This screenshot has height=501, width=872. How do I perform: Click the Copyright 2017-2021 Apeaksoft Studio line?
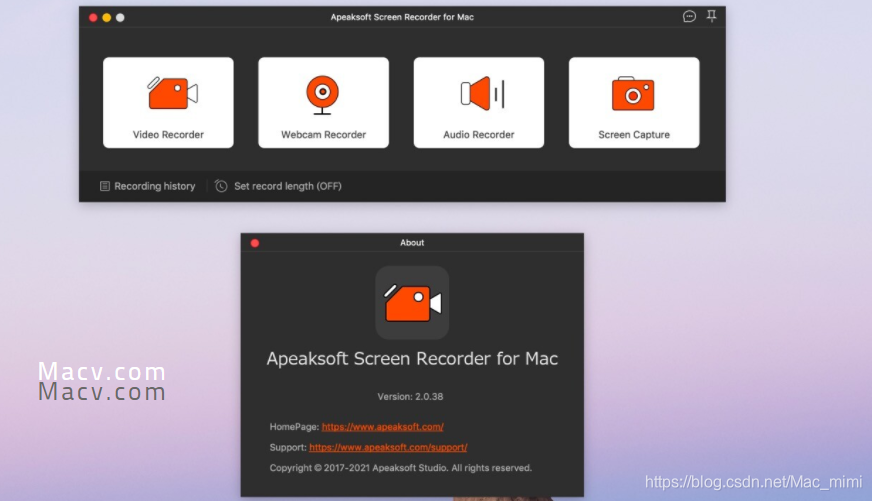(x=400, y=468)
